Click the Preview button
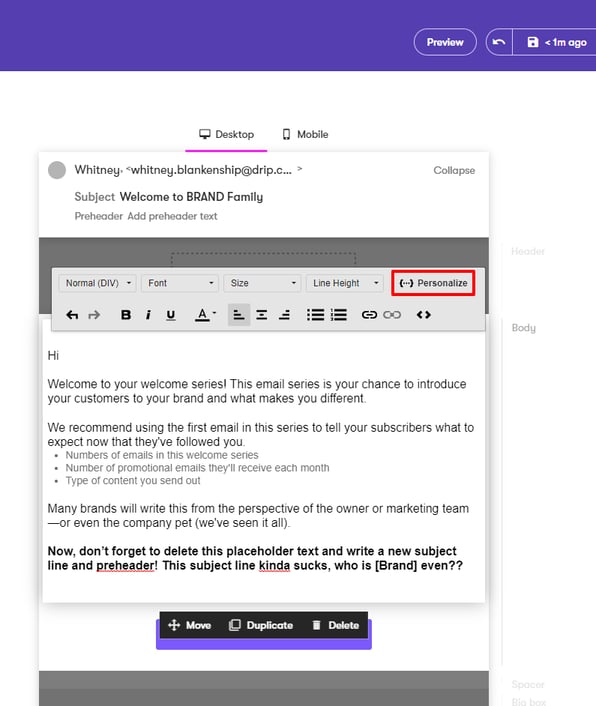 445,42
